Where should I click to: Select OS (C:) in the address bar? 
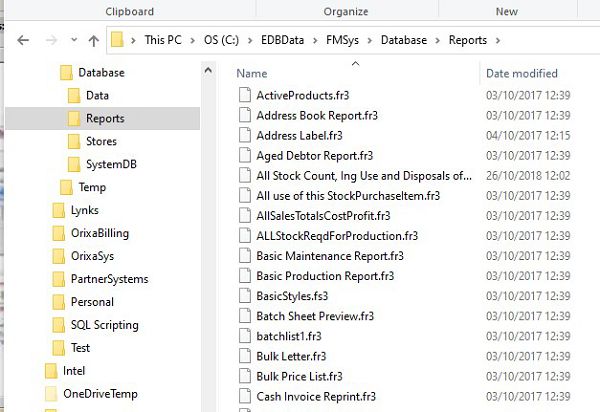click(x=221, y=40)
